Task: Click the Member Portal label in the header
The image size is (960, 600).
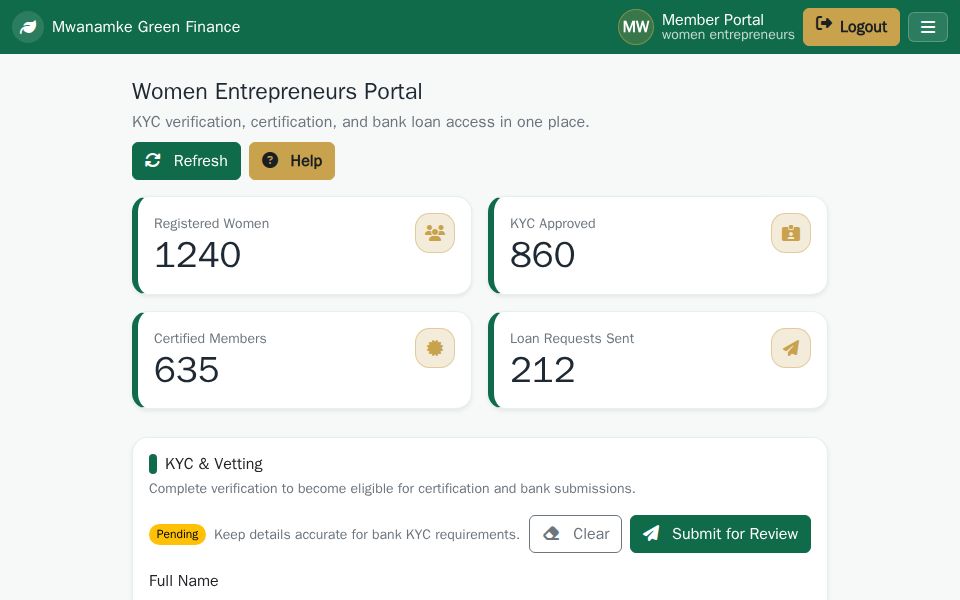Action: point(713,20)
